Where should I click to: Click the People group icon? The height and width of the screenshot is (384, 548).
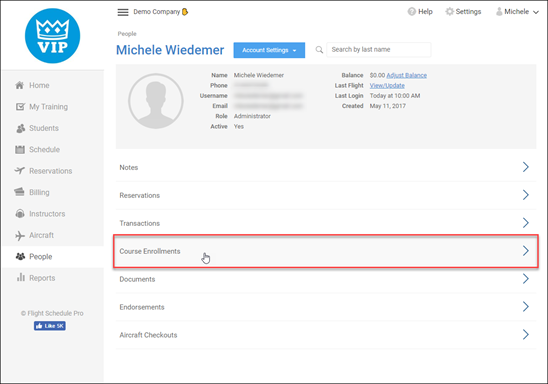pos(20,256)
